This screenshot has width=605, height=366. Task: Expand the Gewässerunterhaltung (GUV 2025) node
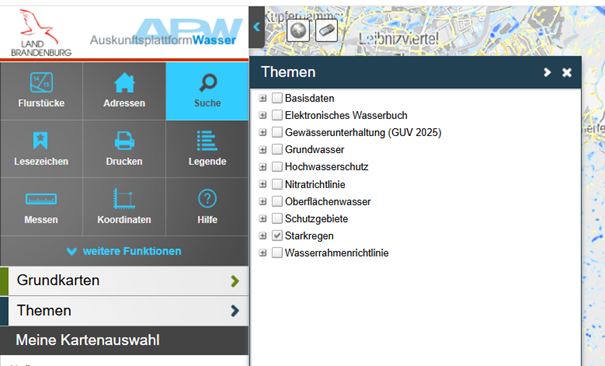[263, 133]
